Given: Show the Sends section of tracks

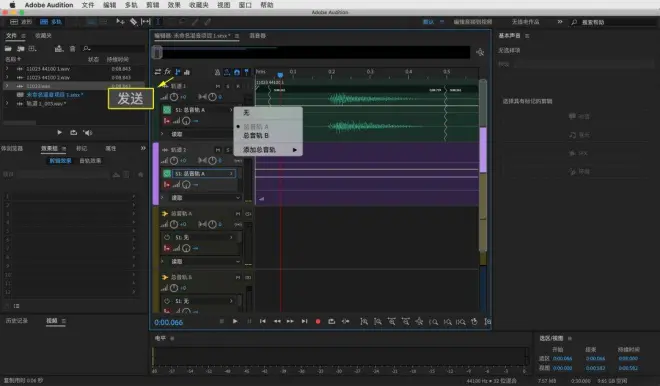Looking at the screenshot, I should coord(177,72).
